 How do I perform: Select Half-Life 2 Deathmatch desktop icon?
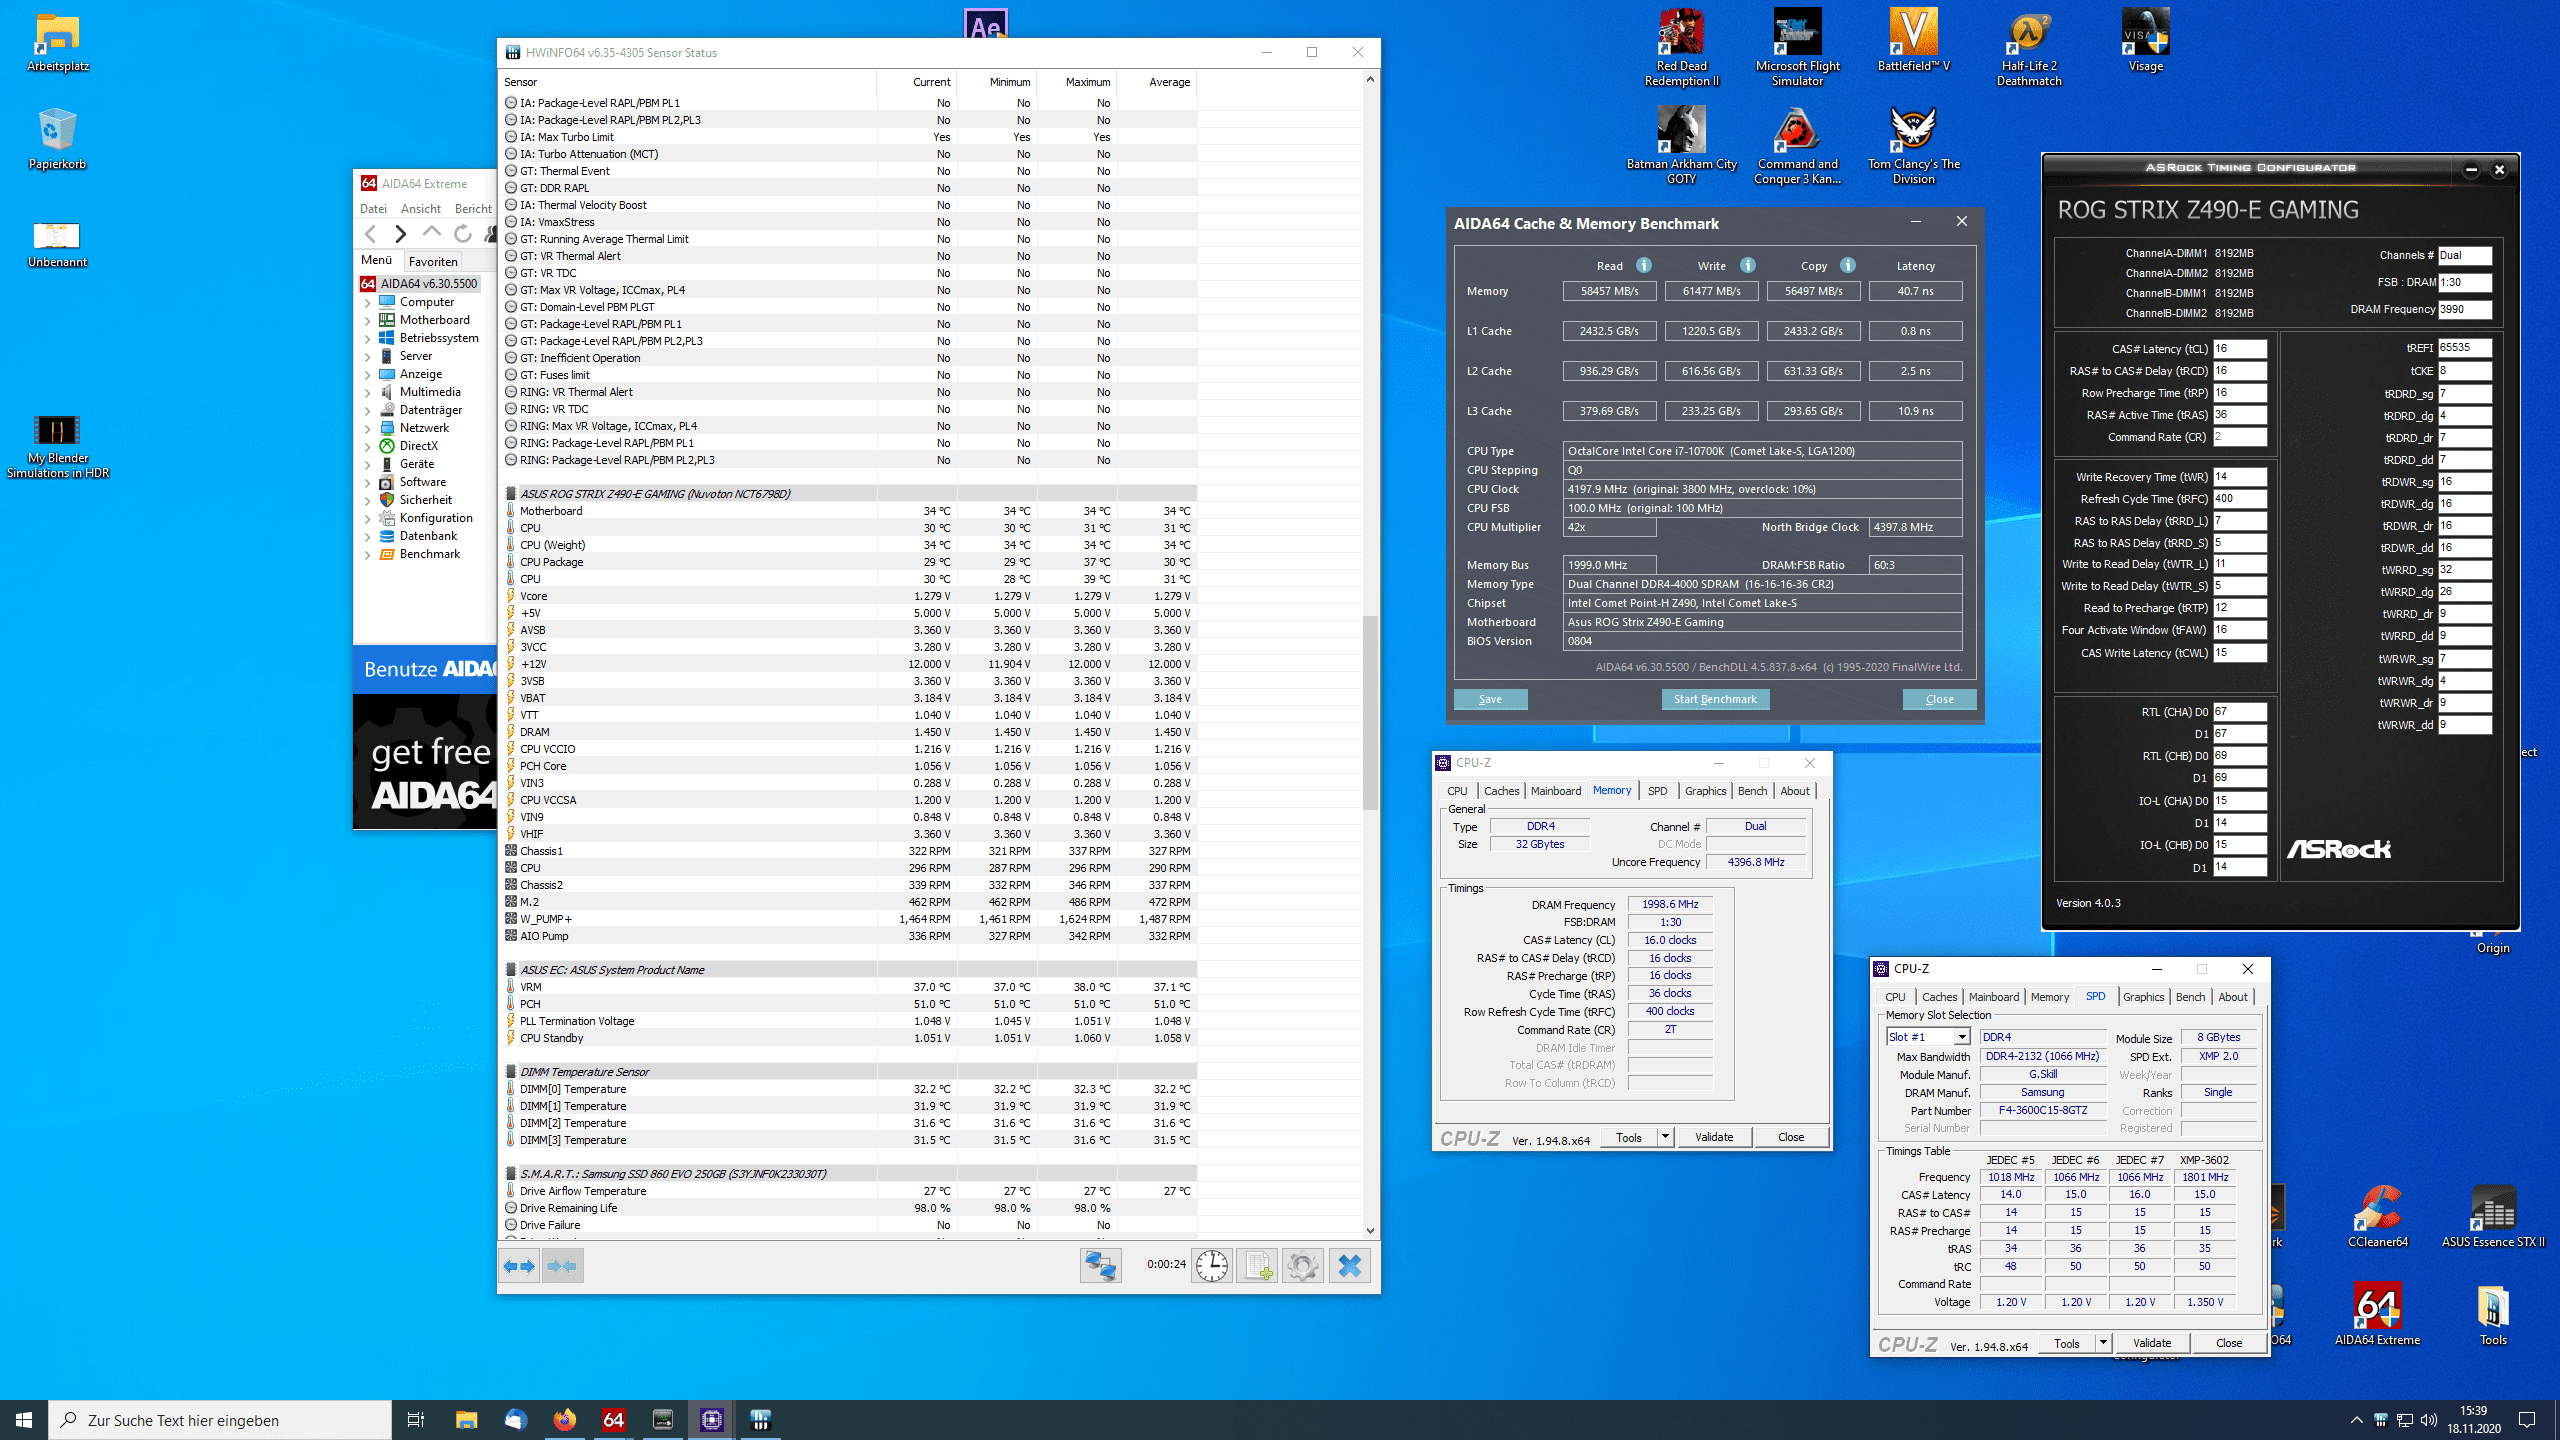pyautogui.click(x=2029, y=48)
